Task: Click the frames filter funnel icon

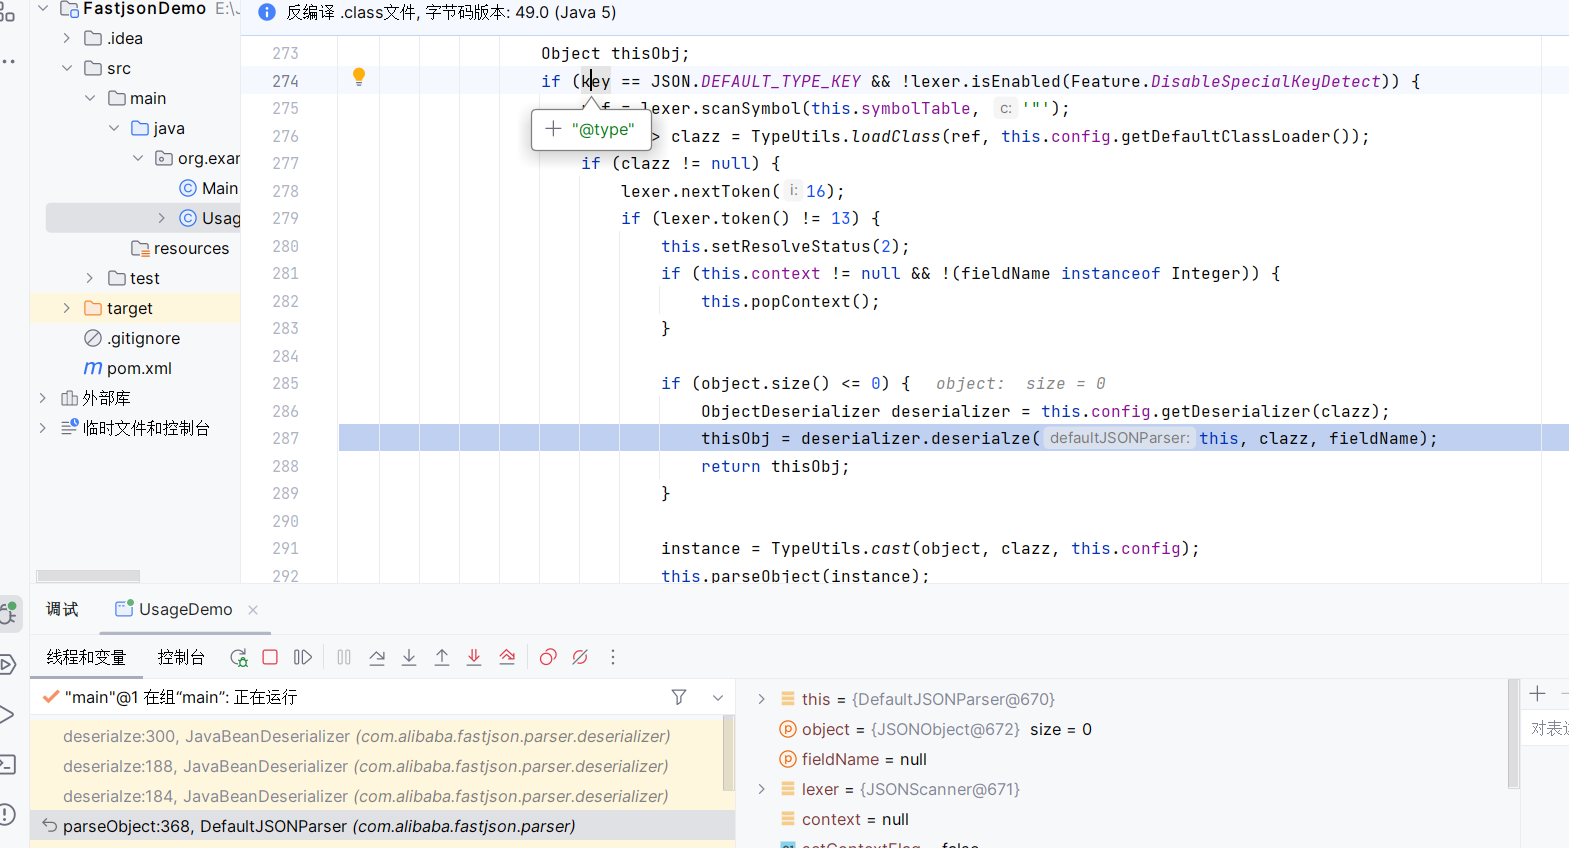Action: coord(679,697)
